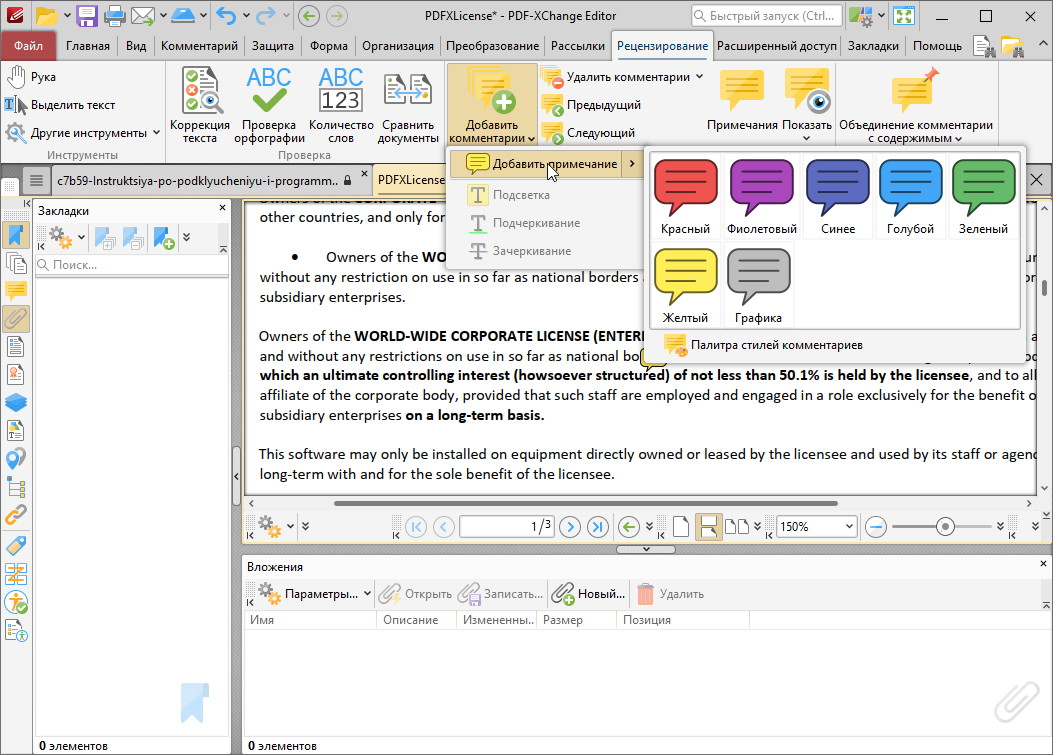Click the Text Correction (Коррекция текста) icon
The height and width of the screenshot is (755, 1053).
[x=200, y=104]
